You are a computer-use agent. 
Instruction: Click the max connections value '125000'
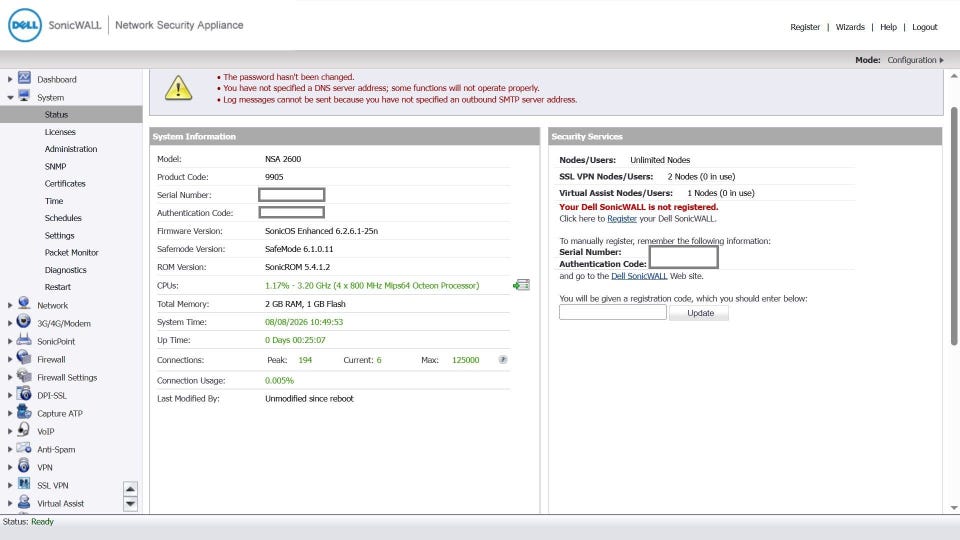(465, 360)
